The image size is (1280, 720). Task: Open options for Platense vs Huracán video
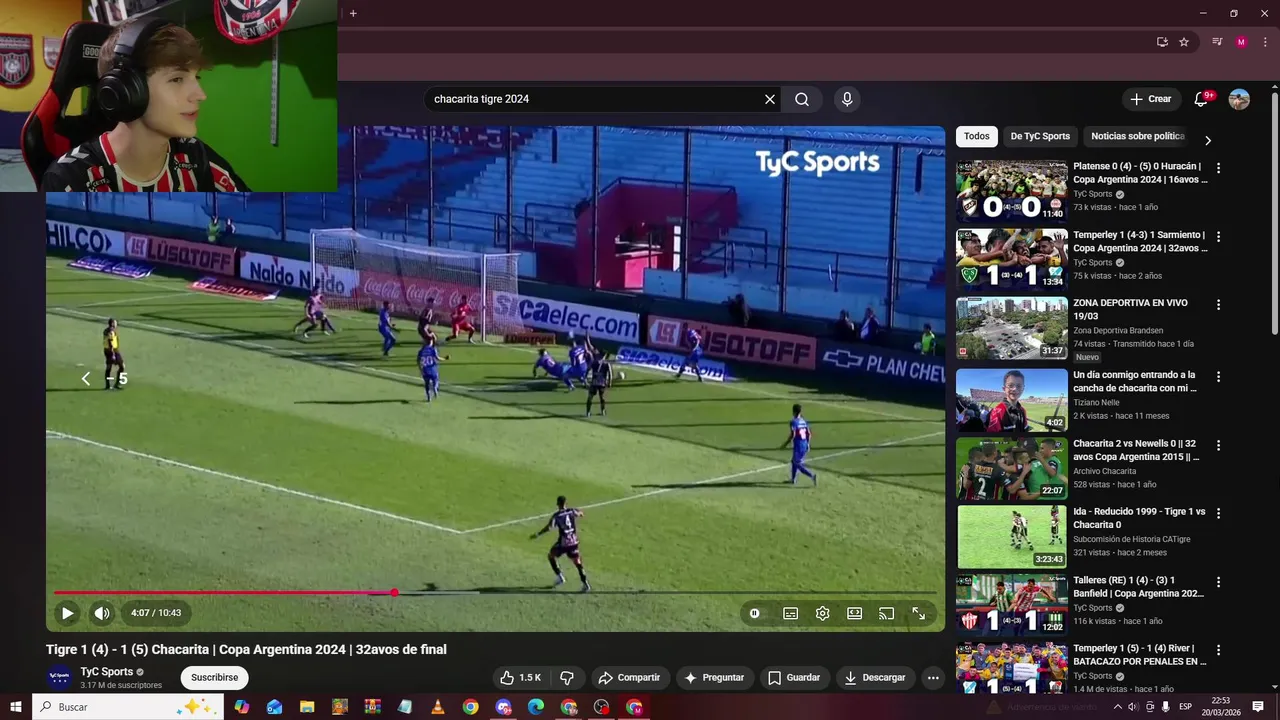(1218, 168)
